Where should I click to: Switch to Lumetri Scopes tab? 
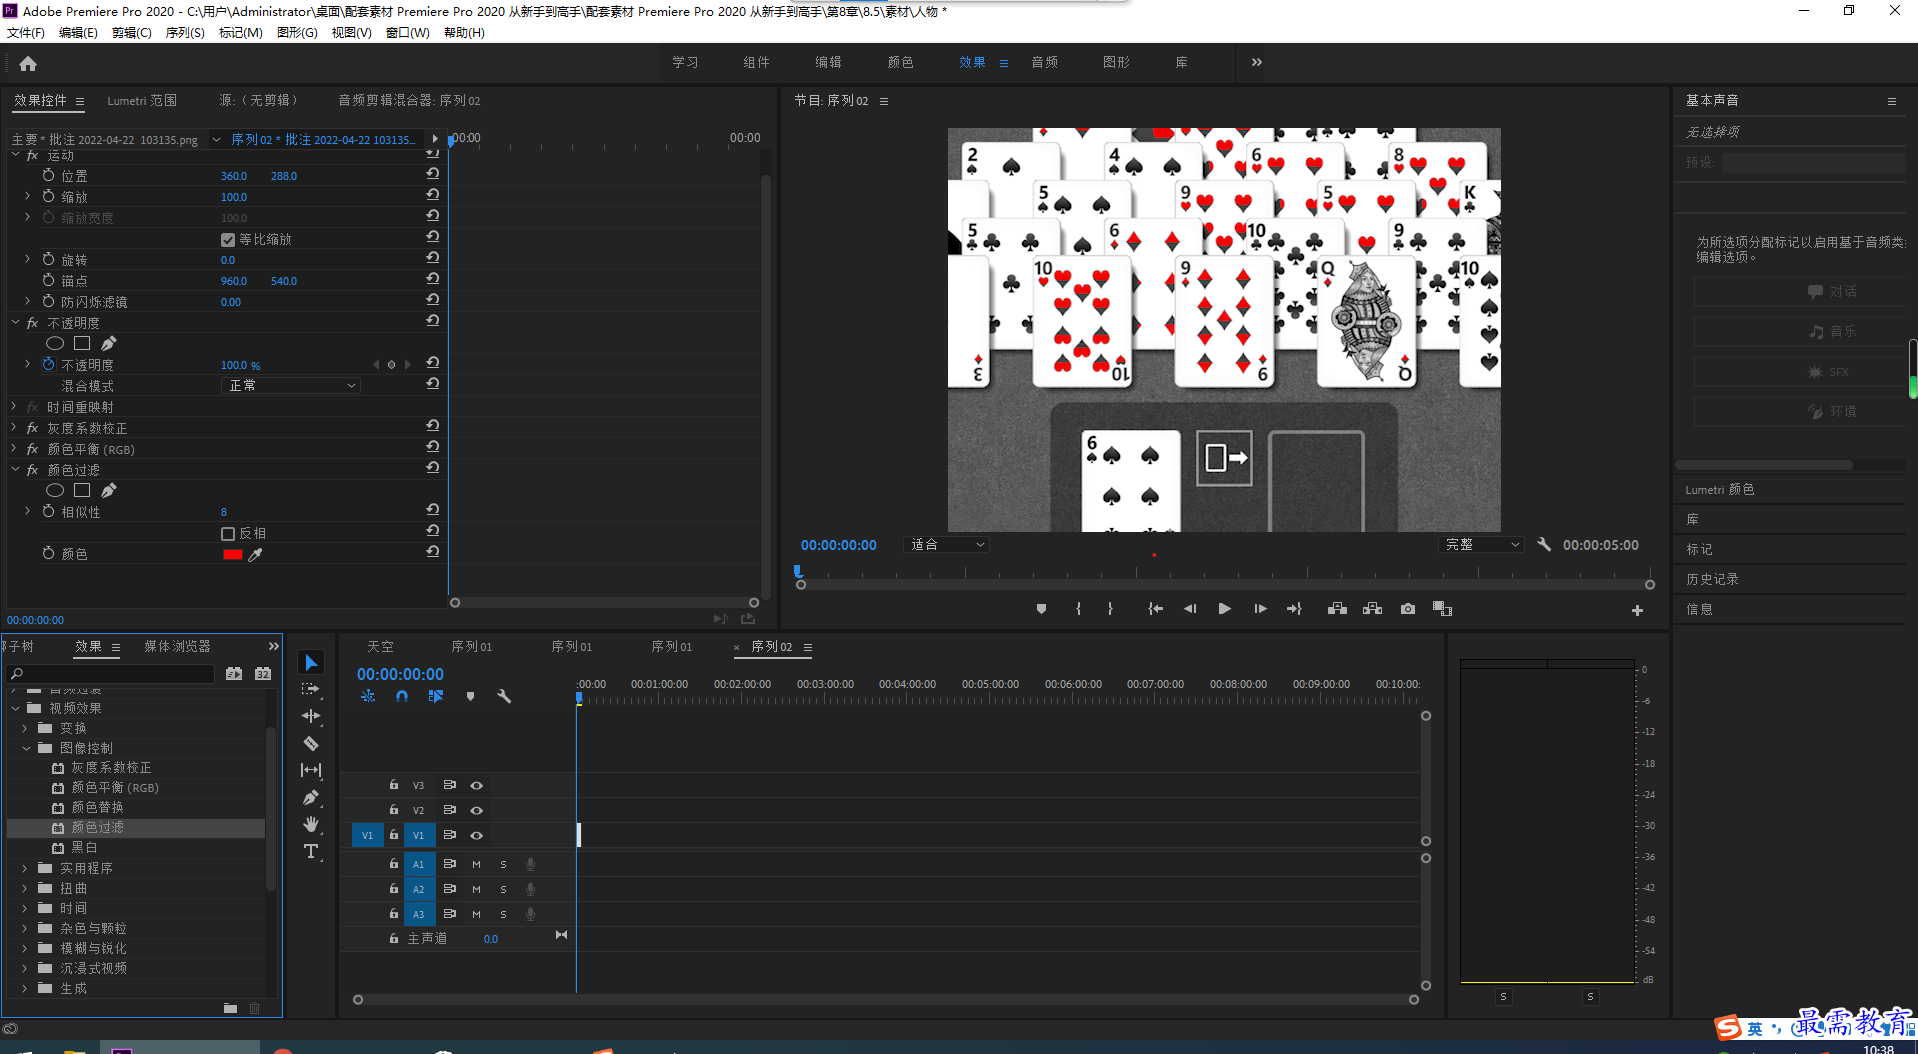142,100
